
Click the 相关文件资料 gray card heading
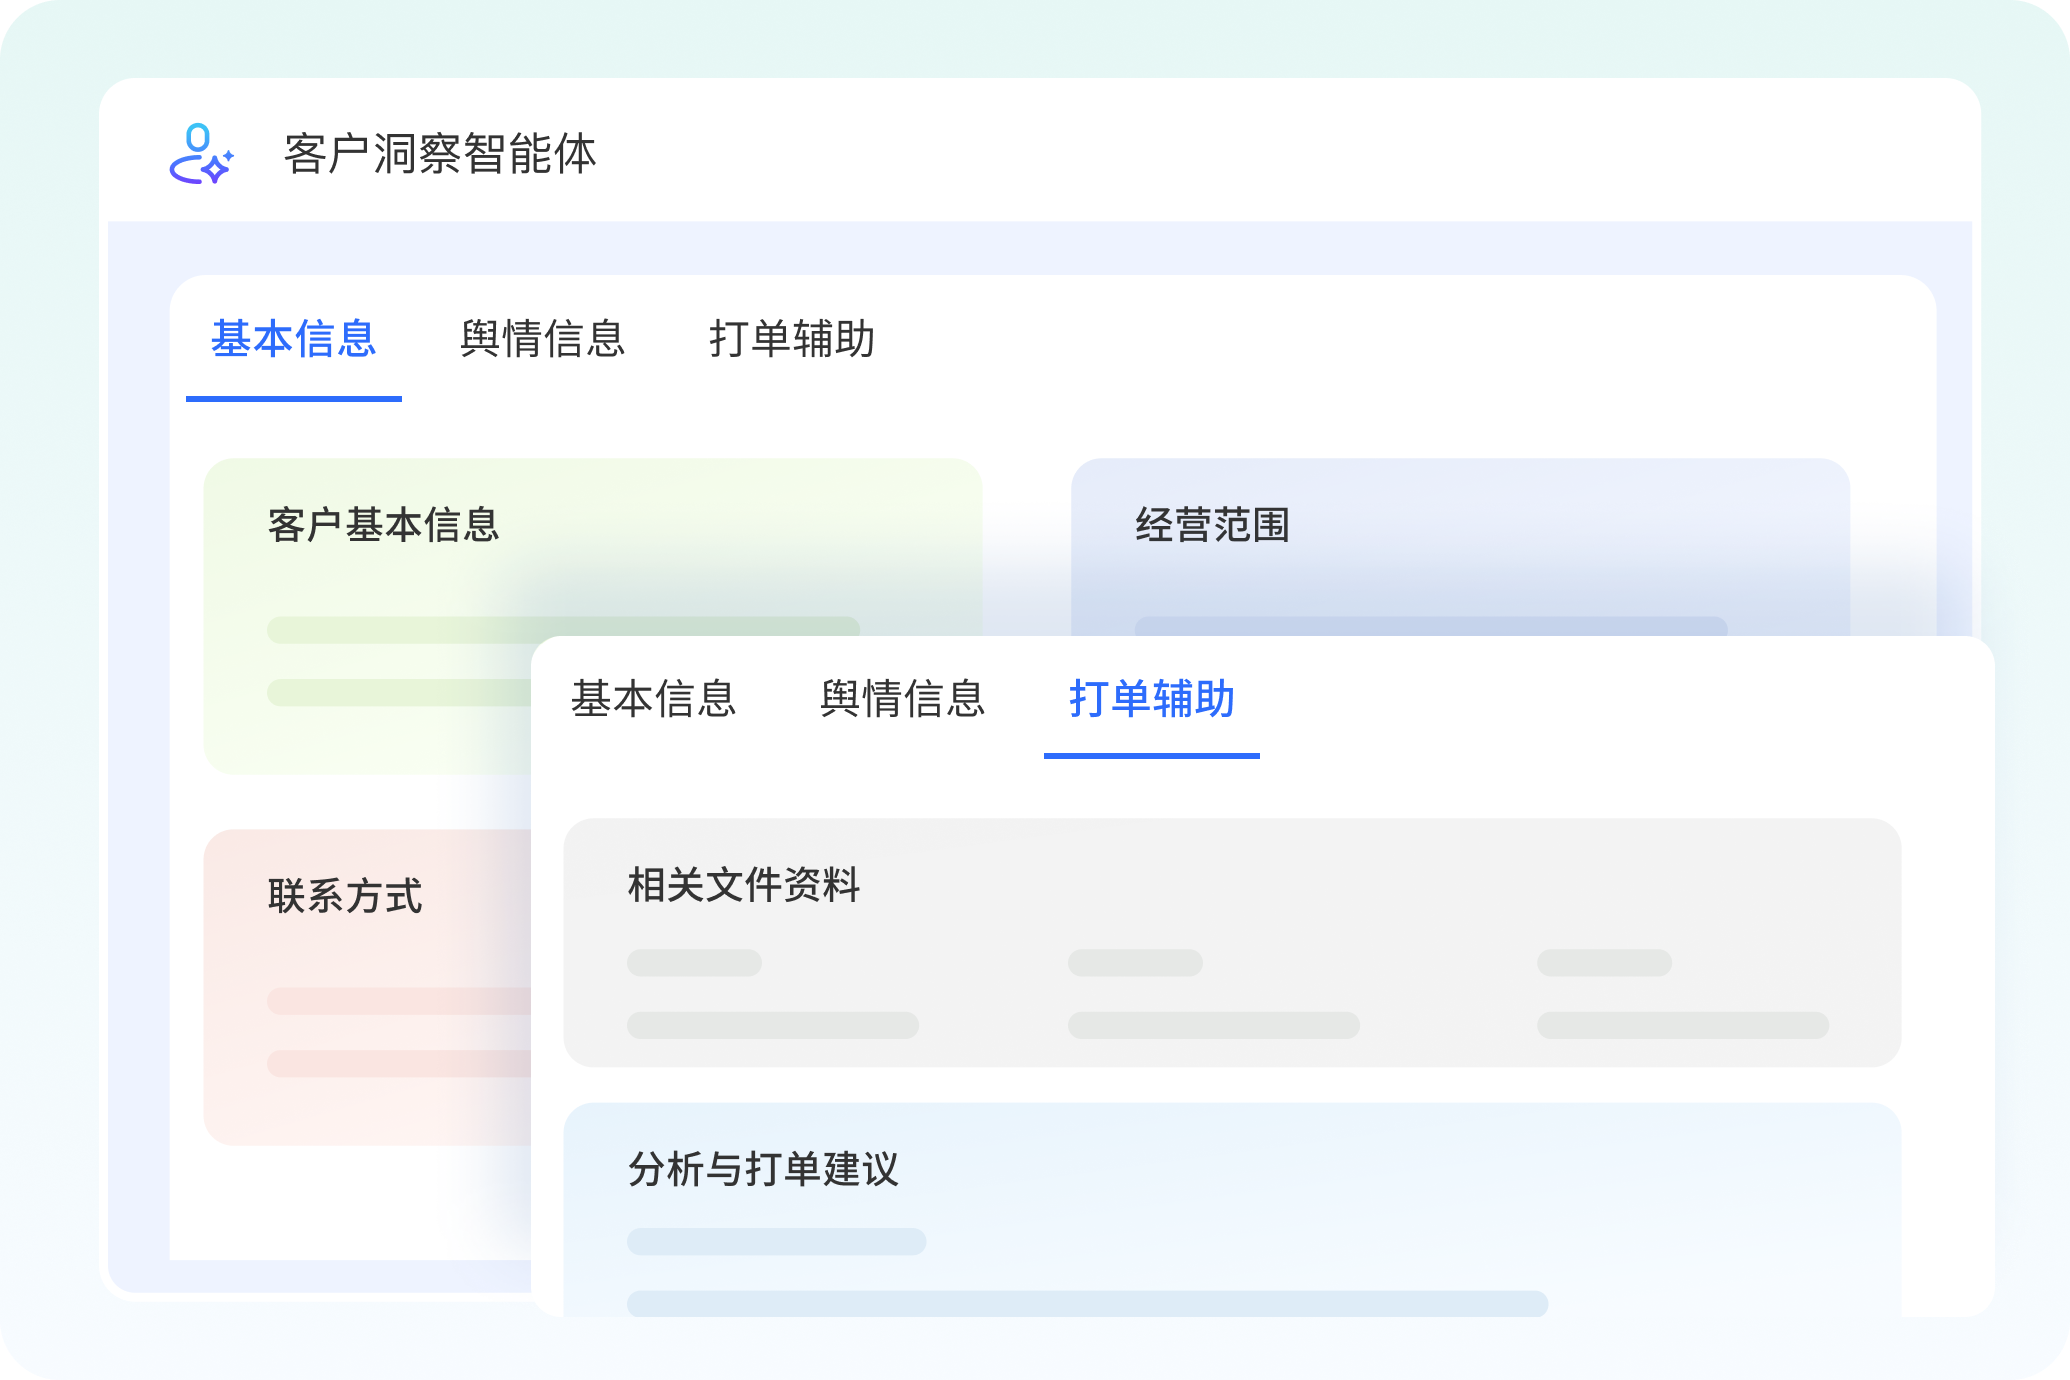743,885
